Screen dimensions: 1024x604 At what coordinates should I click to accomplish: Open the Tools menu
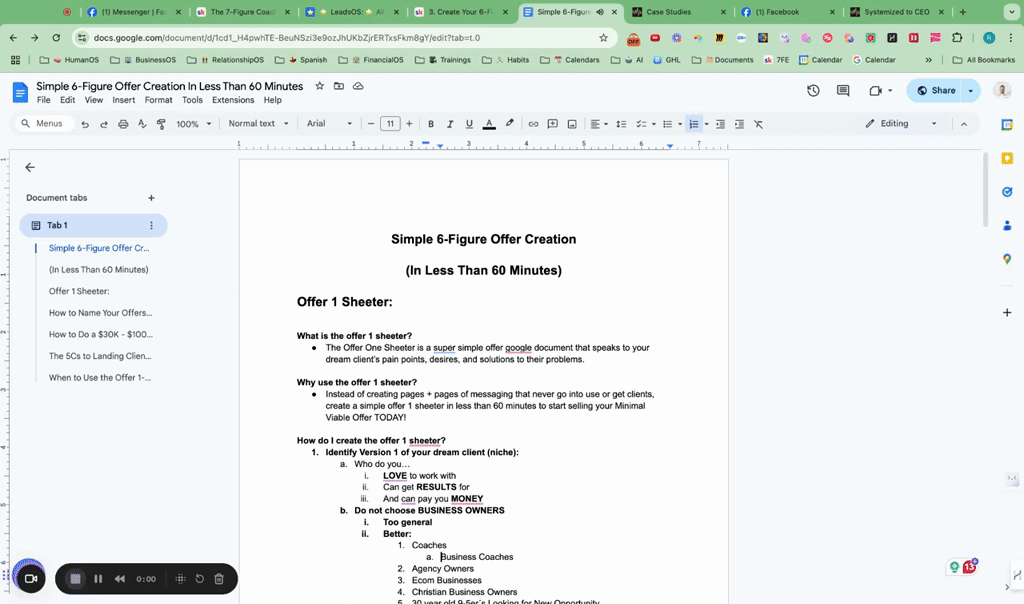click(x=192, y=100)
